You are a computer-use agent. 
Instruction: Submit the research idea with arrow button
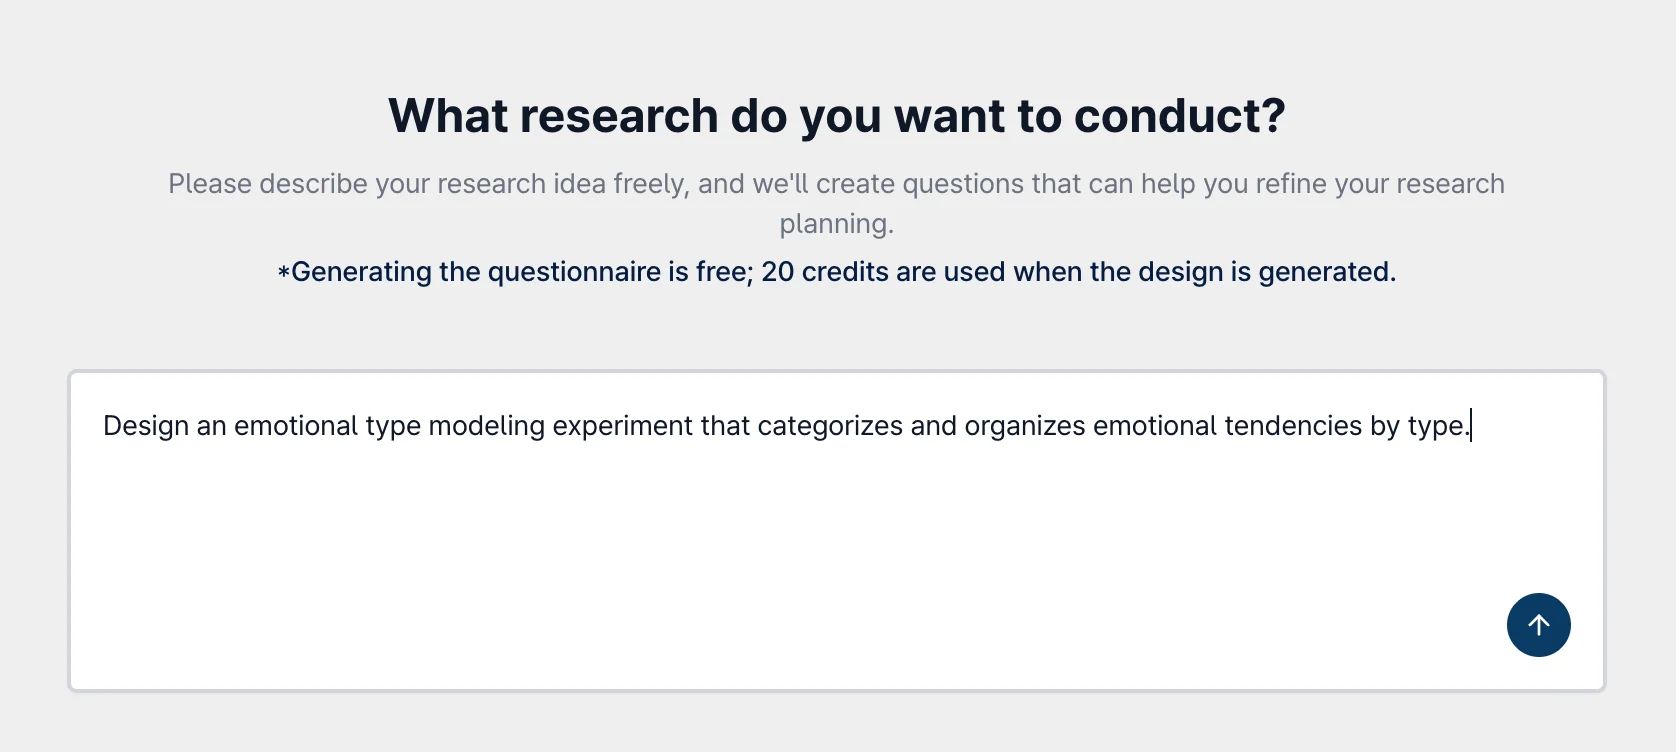(x=1538, y=625)
